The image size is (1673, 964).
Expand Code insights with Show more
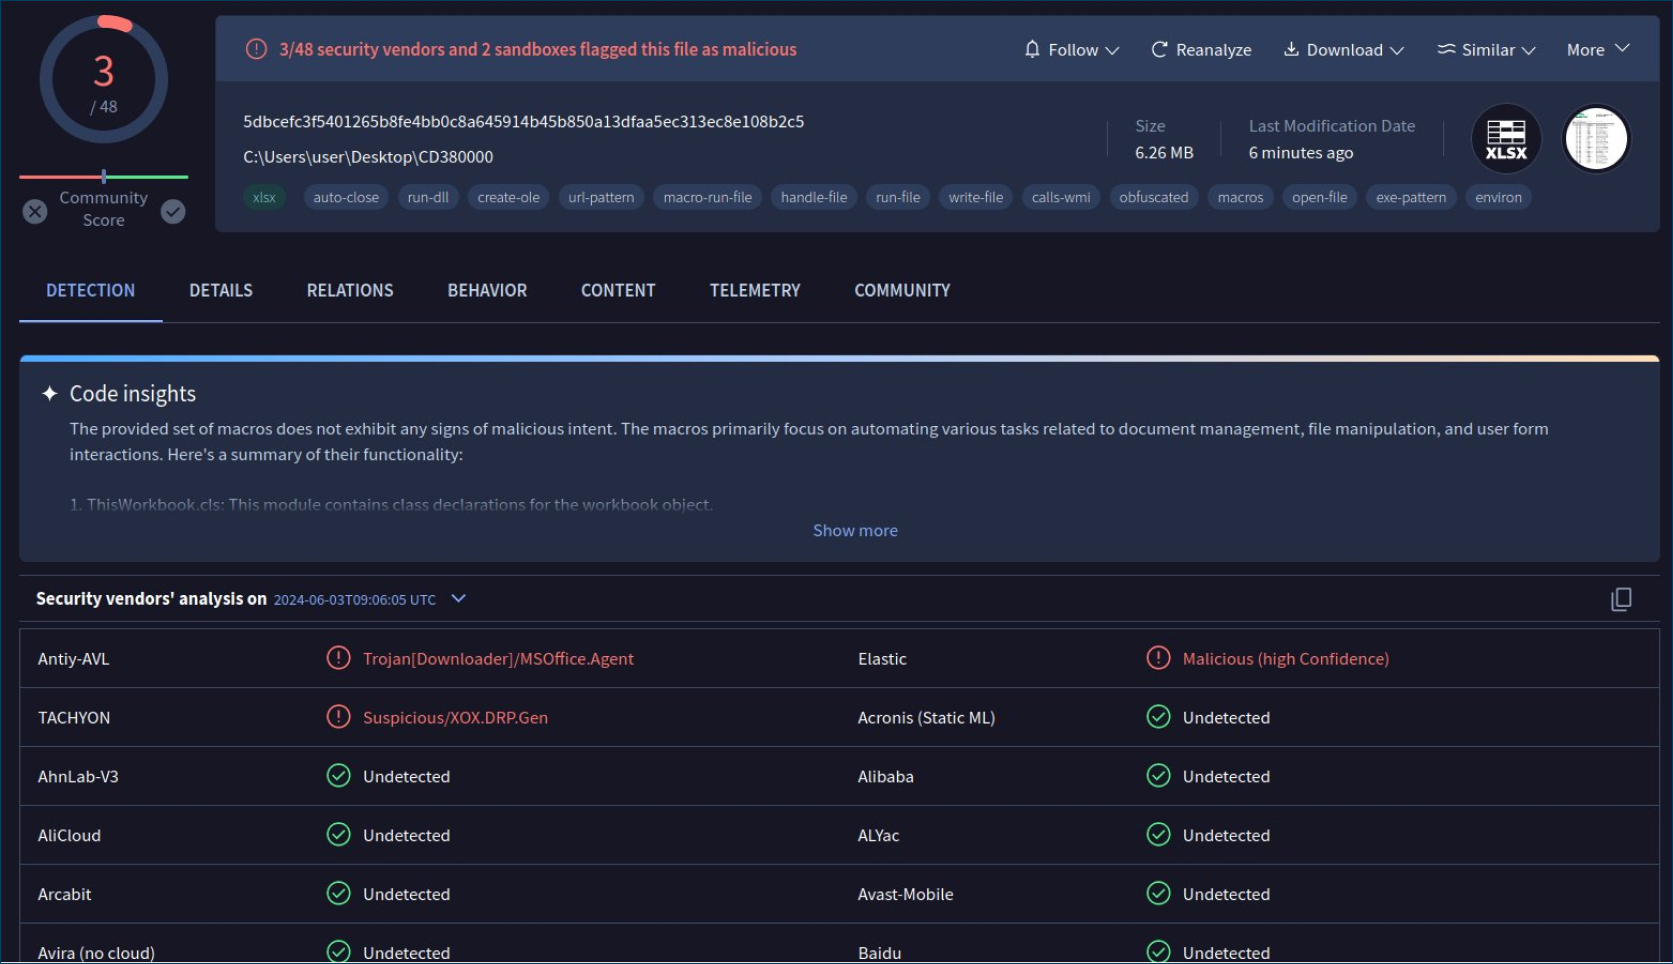(x=855, y=530)
